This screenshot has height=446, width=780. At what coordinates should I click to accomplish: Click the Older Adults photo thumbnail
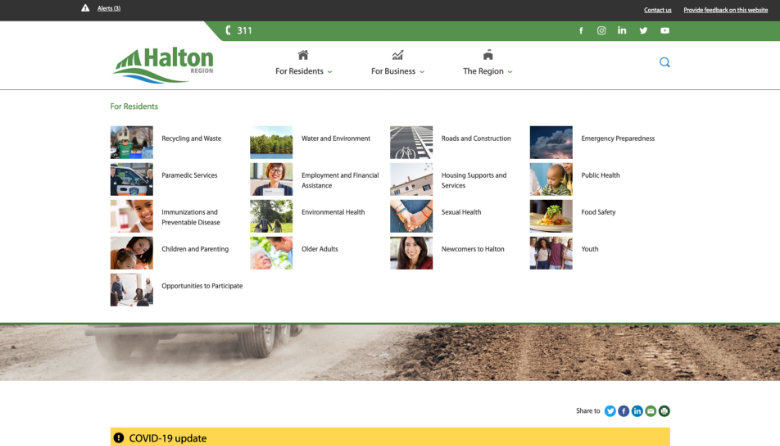click(x=271, y=253)
